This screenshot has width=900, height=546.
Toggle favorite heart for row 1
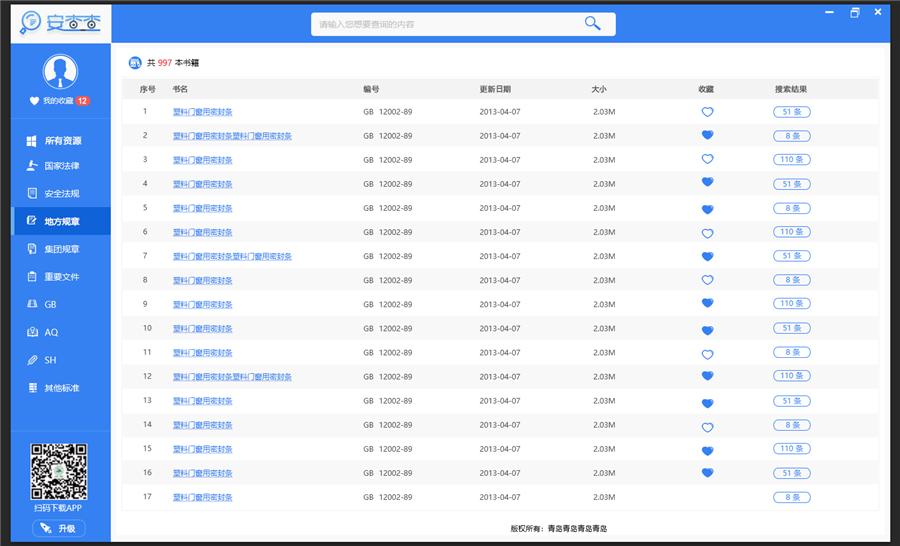pyautogui.click(x=707, y=112)
